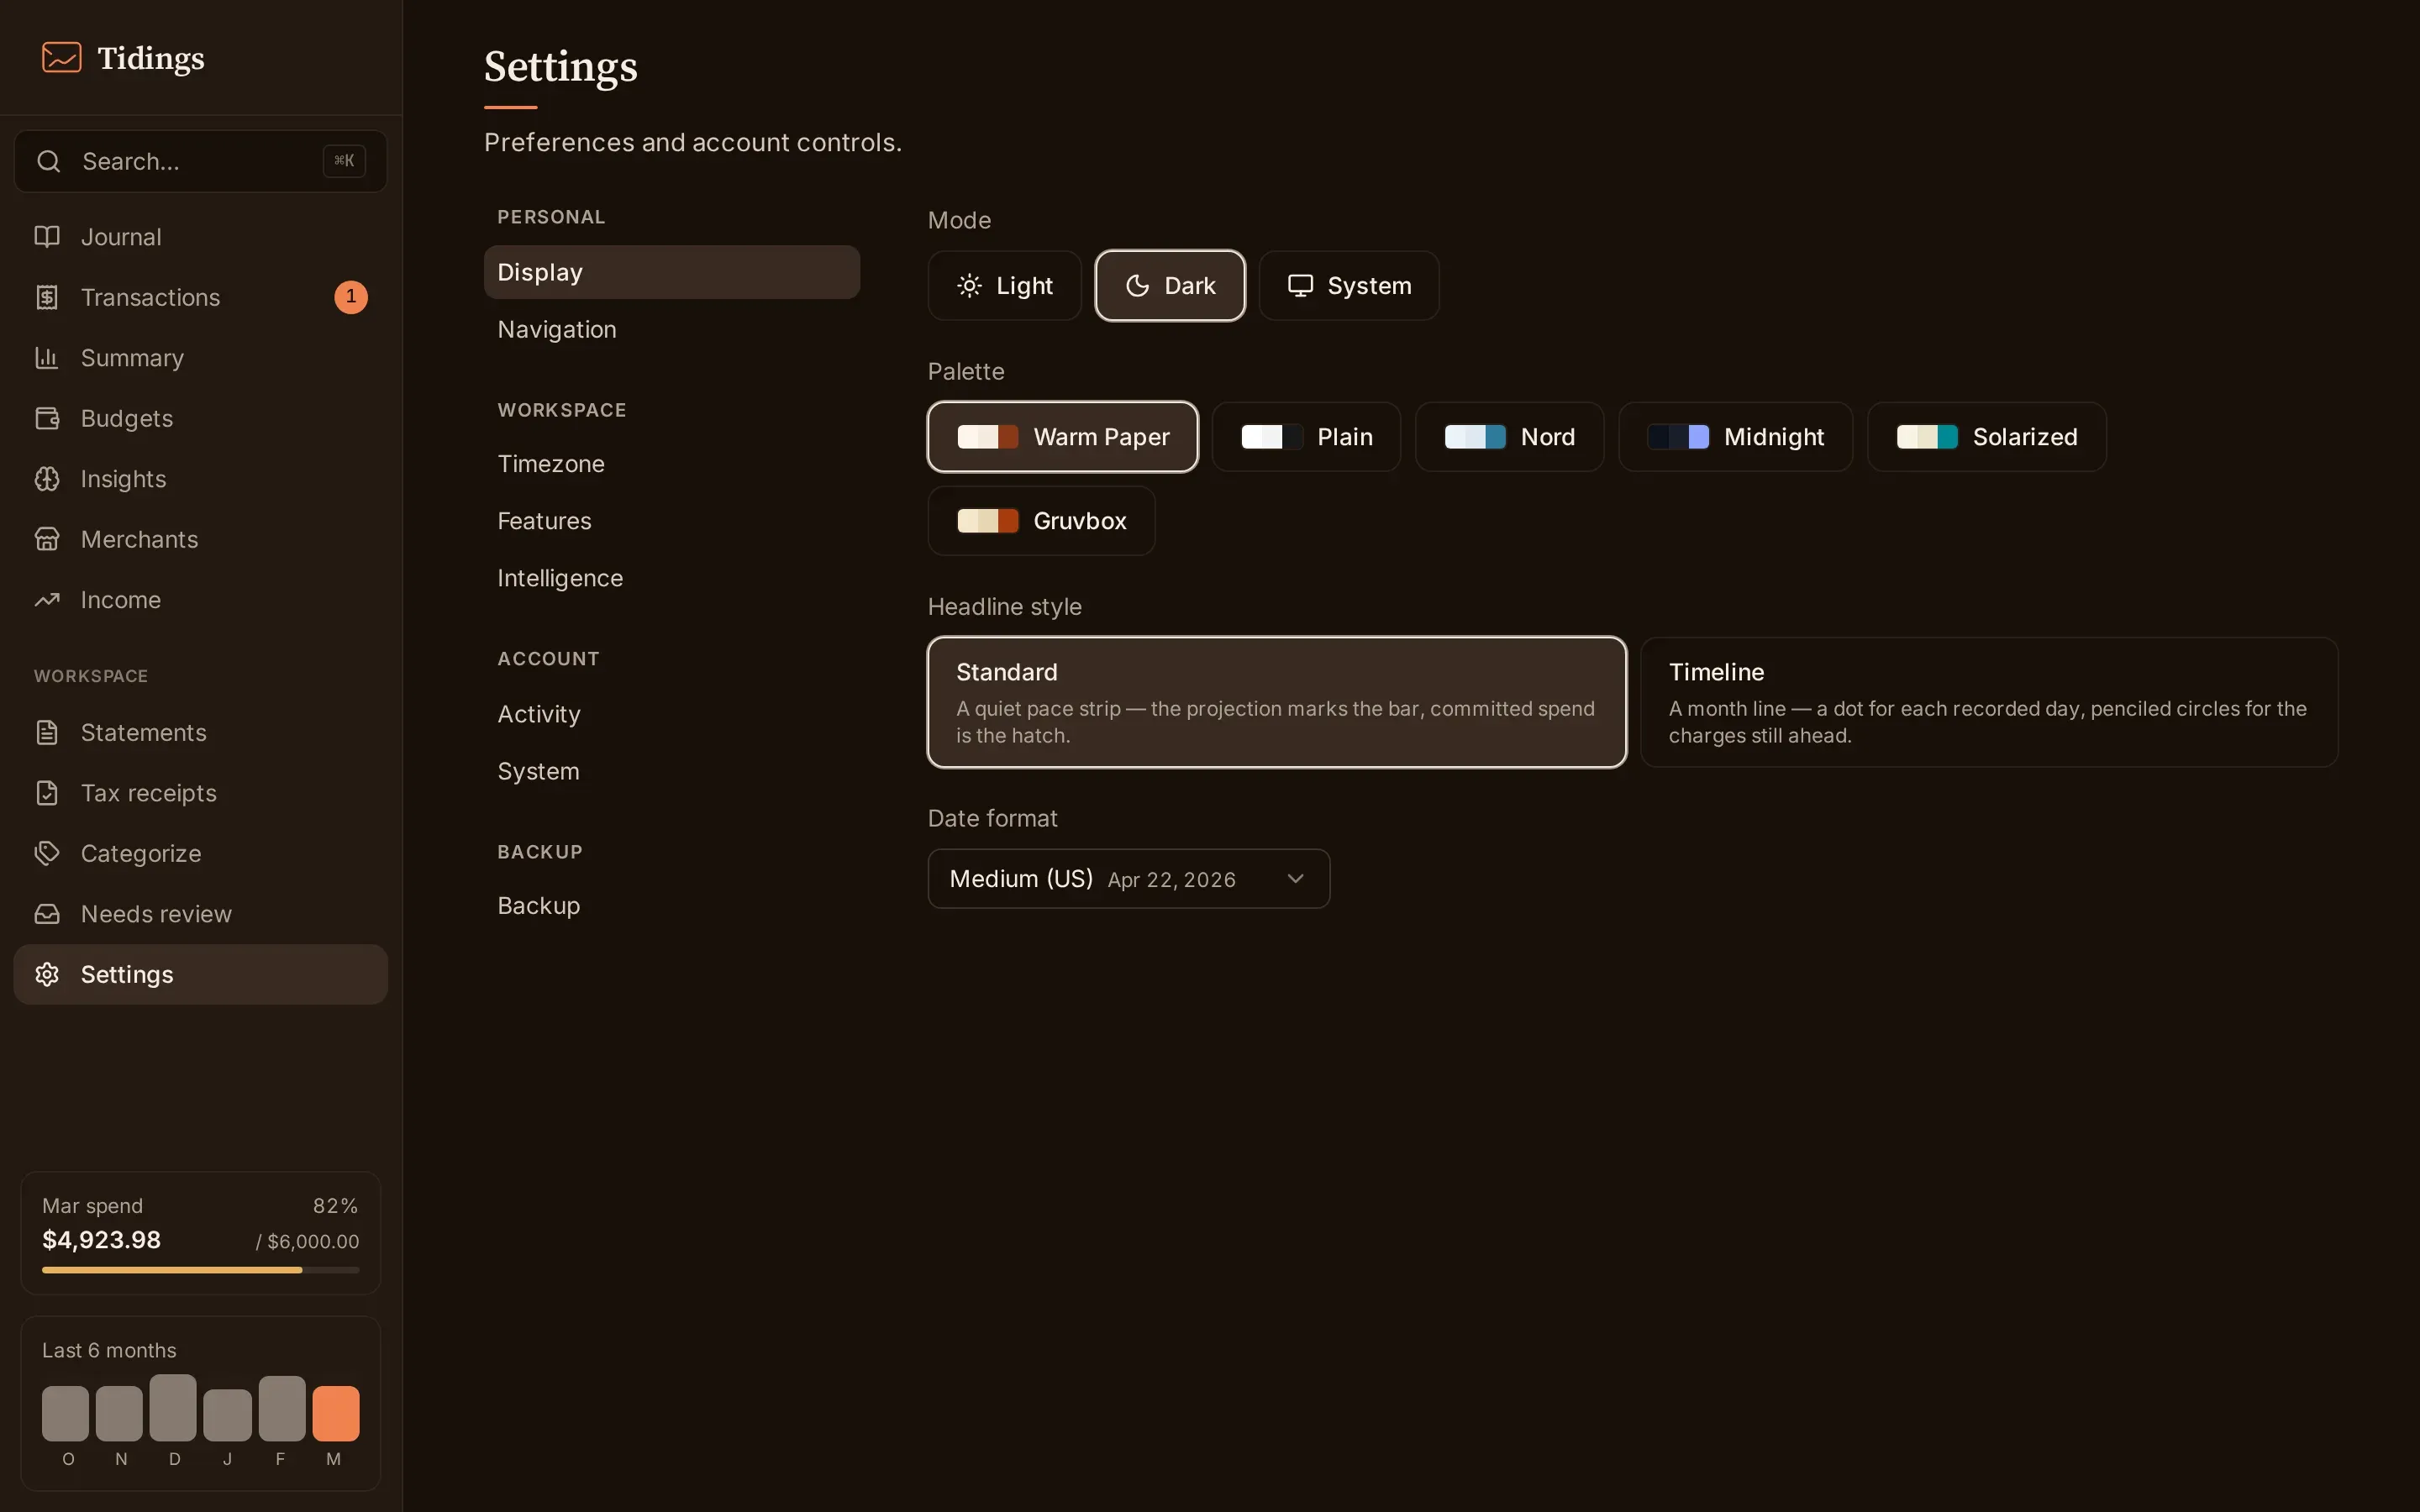Open the Budgets page
Image resolution: width=2420 pixels, height=1512 pixels.
click(200, 418)
